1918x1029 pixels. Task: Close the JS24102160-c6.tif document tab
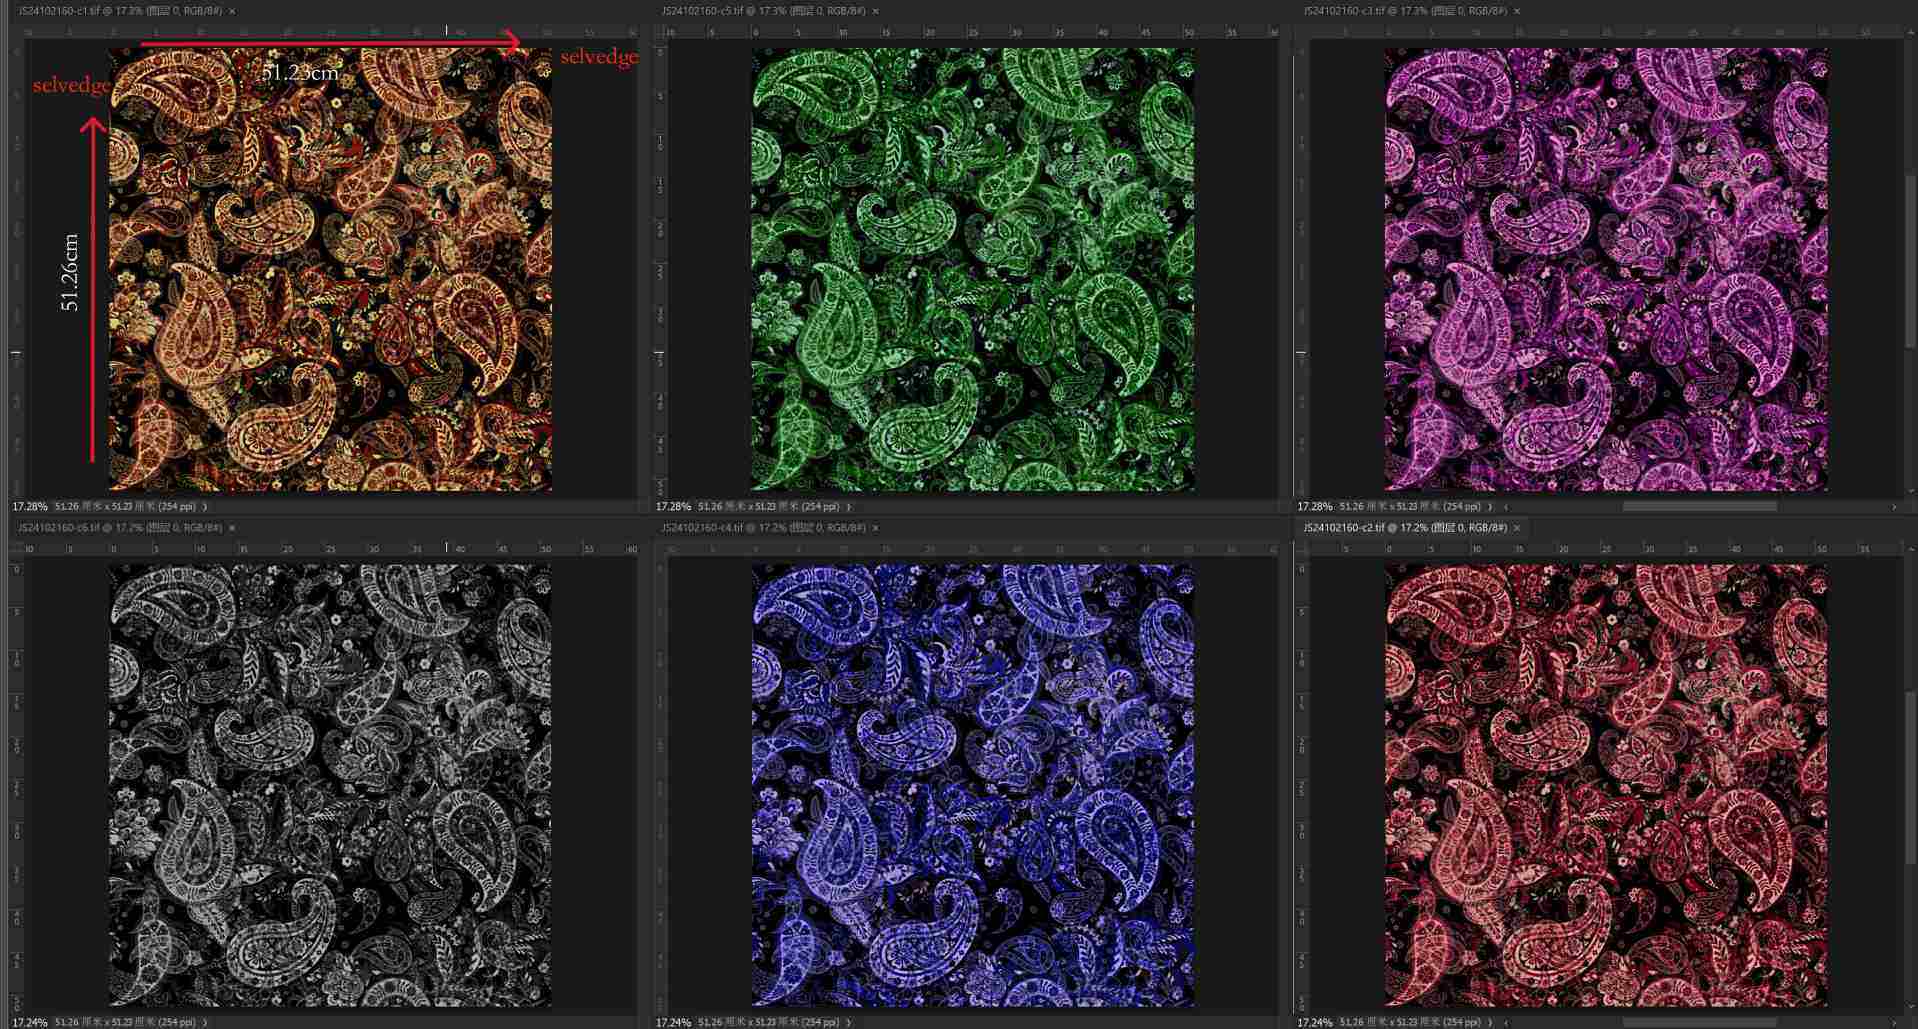point(232,528)
